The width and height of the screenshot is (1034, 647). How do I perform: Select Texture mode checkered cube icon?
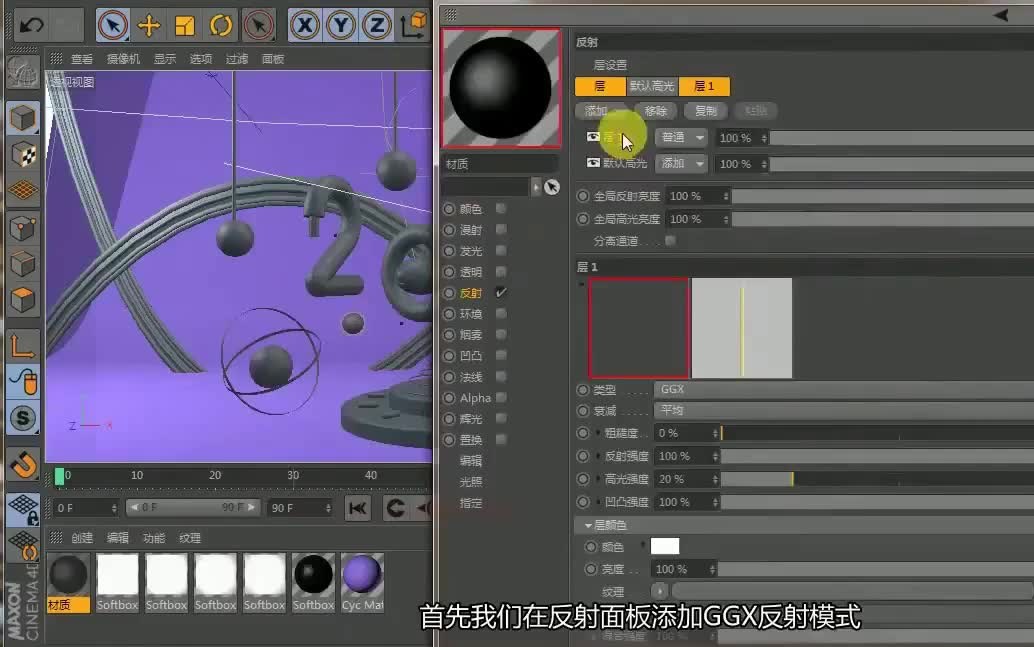click(23, 155)
